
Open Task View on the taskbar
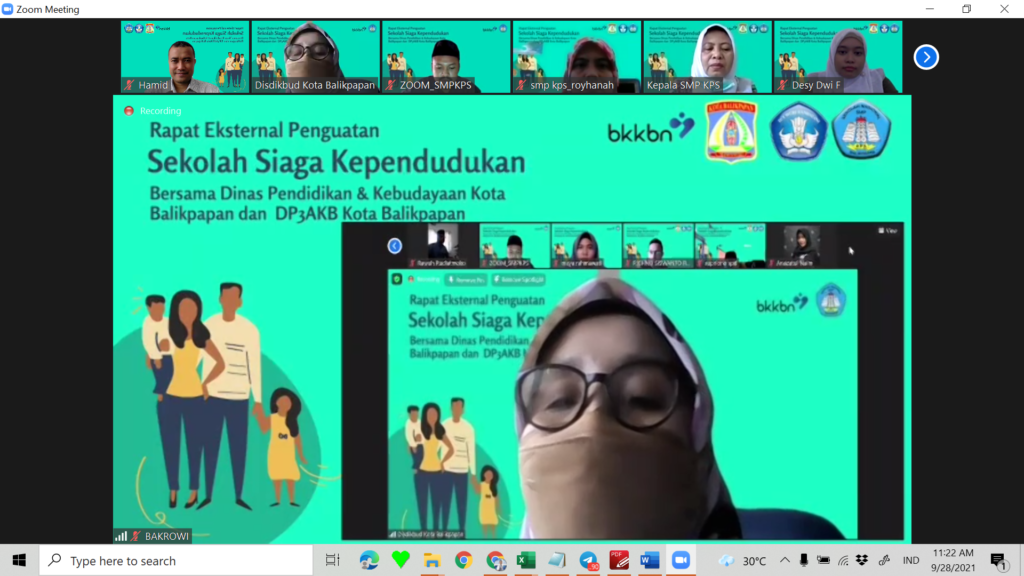pos(332,560)
